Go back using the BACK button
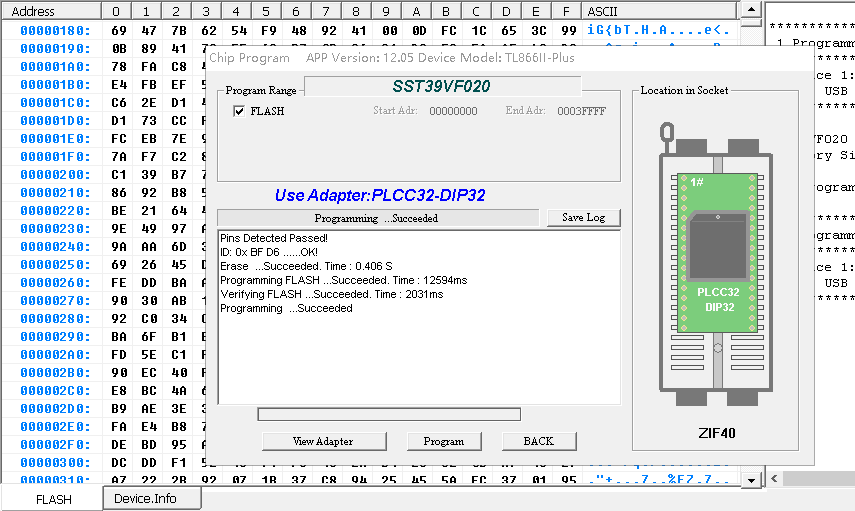 539,441
